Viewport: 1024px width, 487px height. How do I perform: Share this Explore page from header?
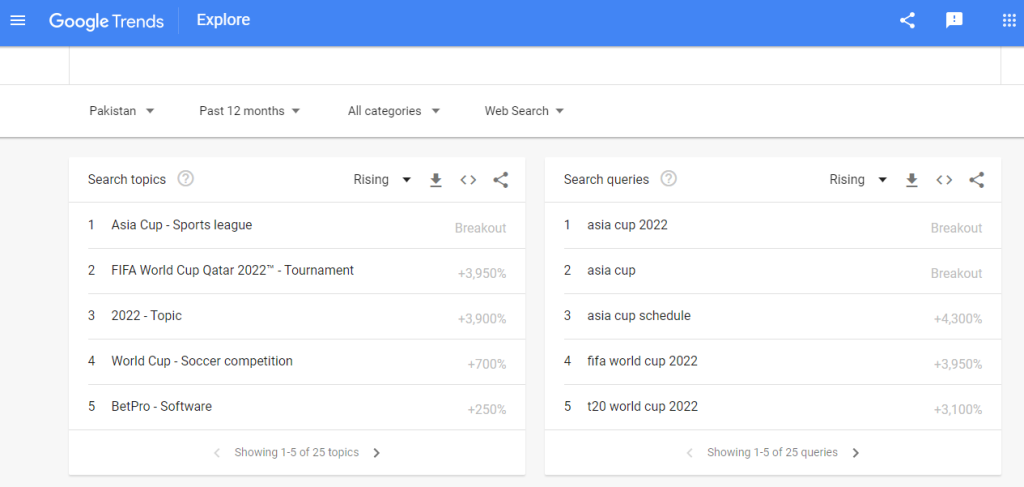point(907,20)
